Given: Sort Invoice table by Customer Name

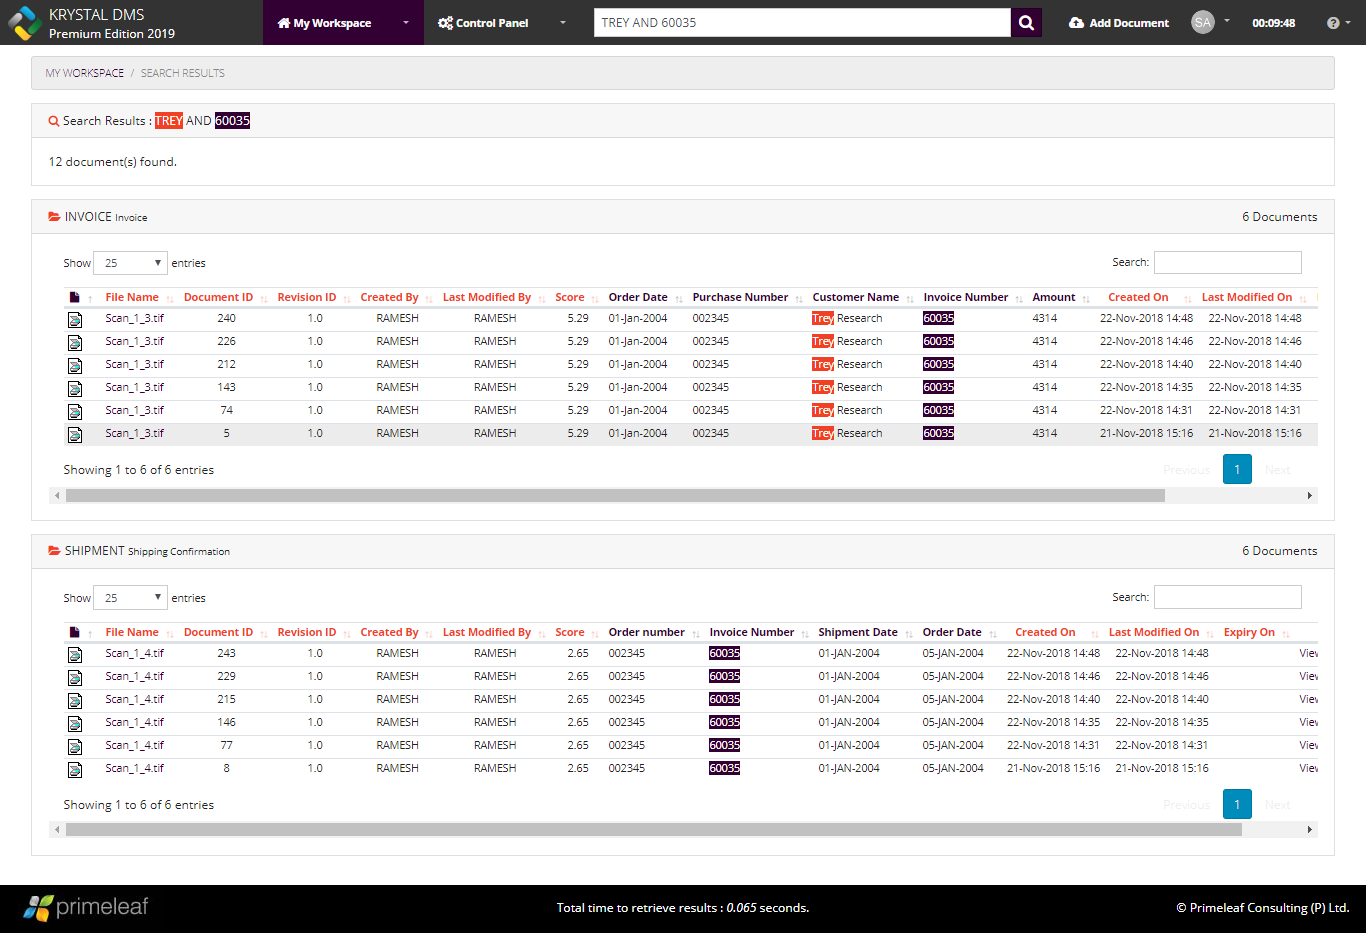Looking at the screenshot, I should (856, 297).
